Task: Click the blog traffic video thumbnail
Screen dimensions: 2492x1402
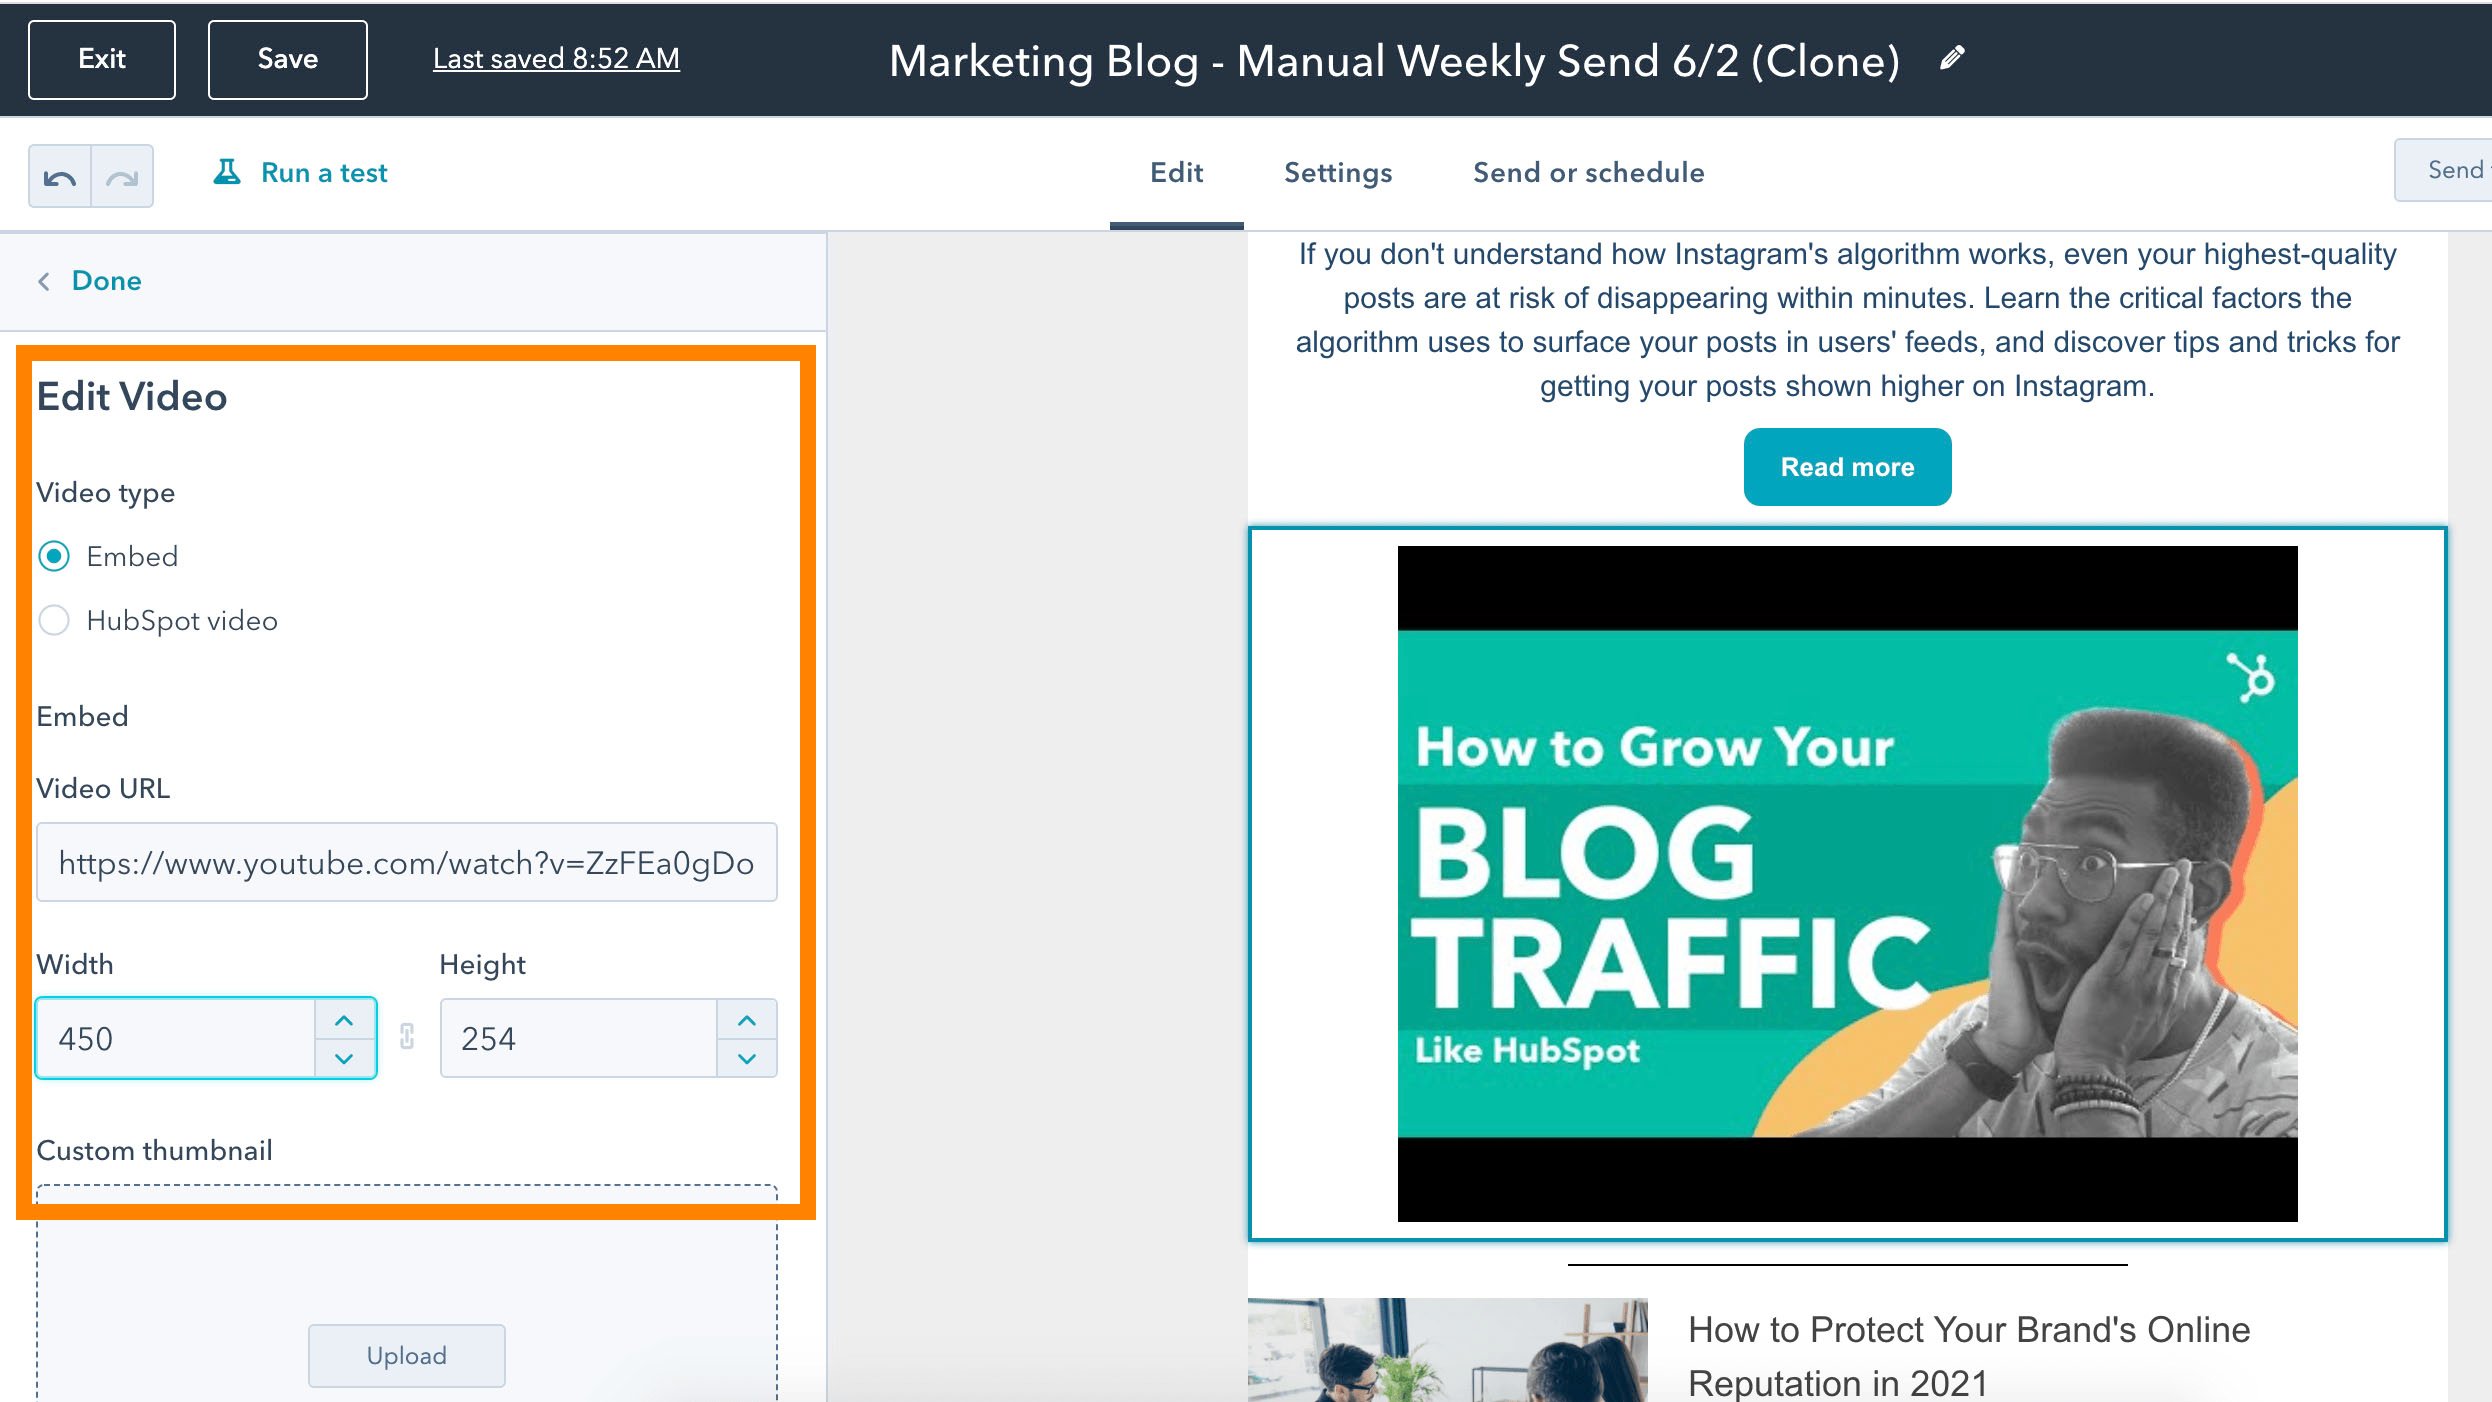Action: click(x=1848, y=882)
